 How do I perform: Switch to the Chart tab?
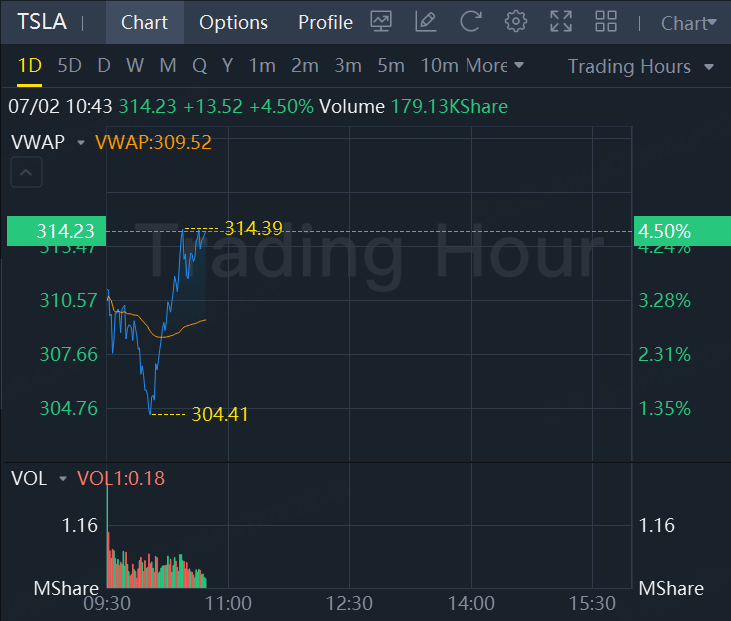(x=145, y=22)
